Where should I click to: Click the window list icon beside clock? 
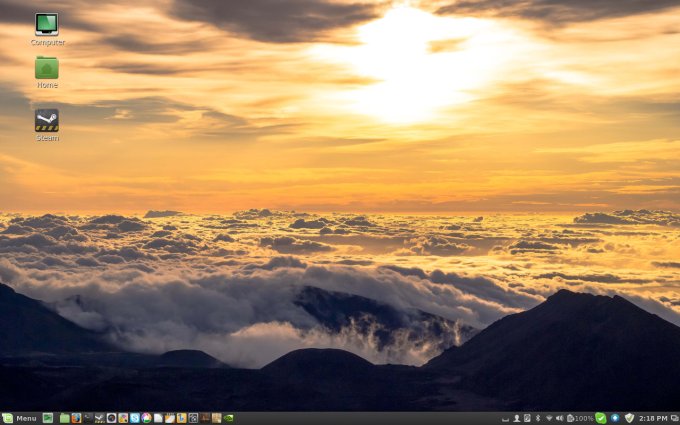(x=674, y=418)
